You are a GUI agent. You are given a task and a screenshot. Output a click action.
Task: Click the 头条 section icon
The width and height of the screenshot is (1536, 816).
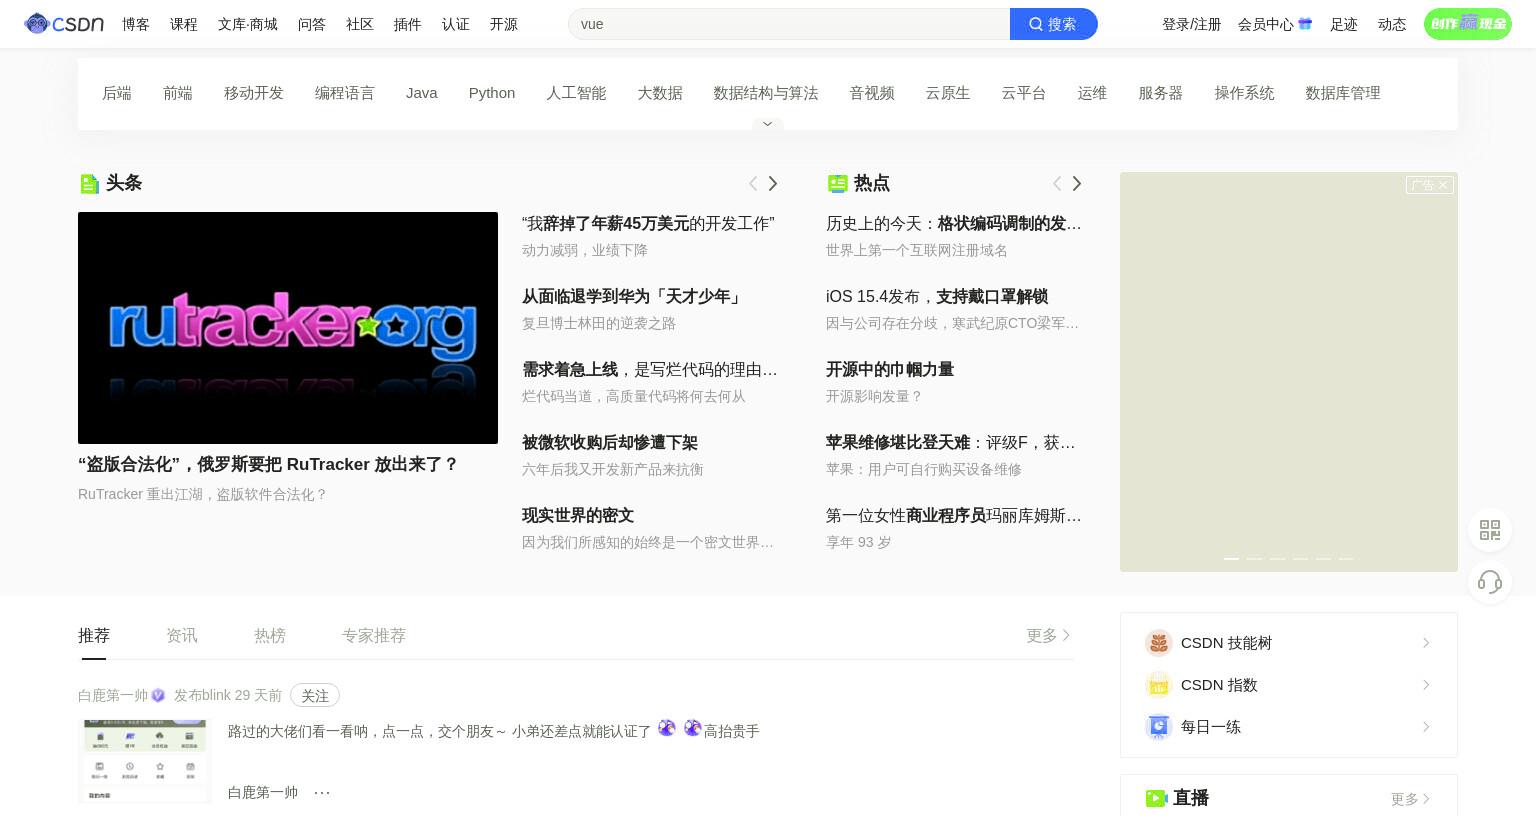(89, 183)
